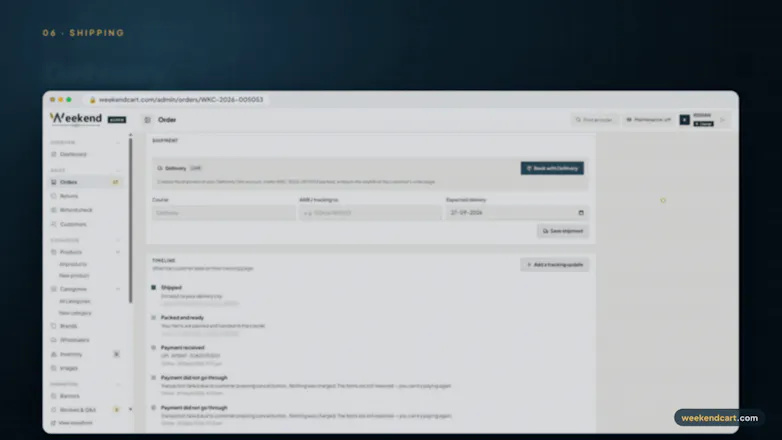Toggle the Maintenance off switch
Viewport: 782px width, 440px height.
pos(648,120)
